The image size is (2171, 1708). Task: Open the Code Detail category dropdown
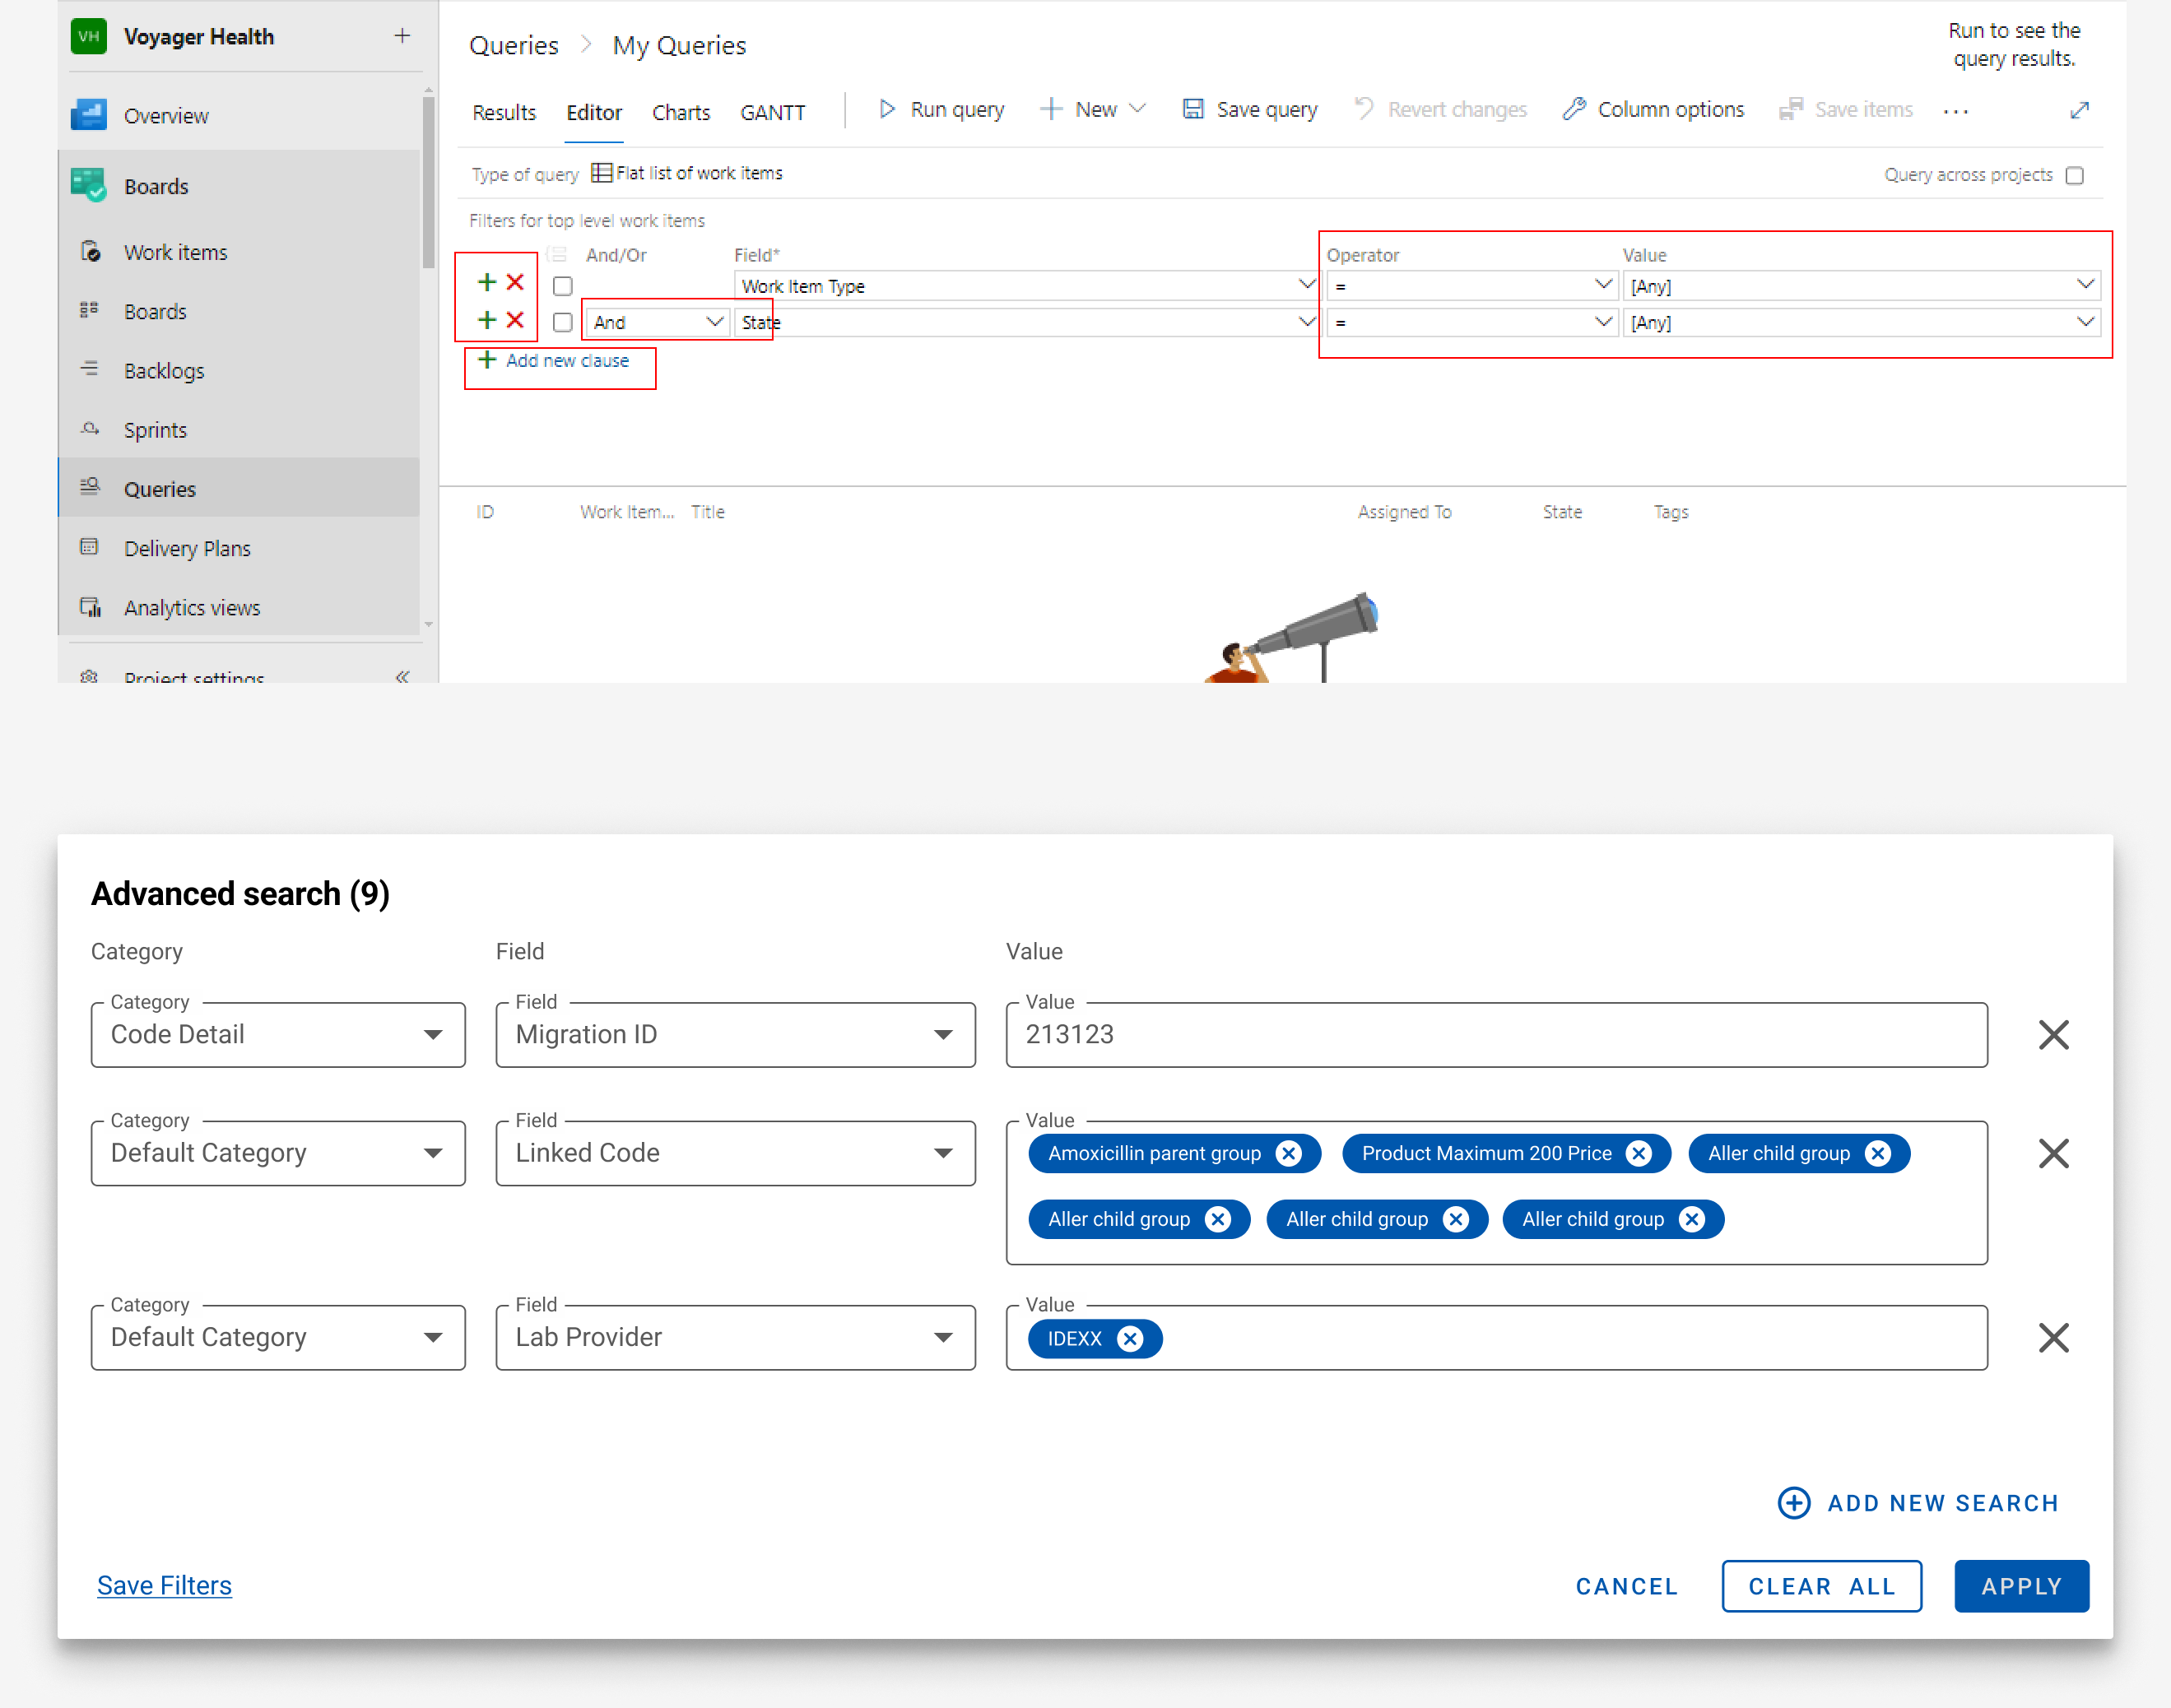(x=278, y=1035)
